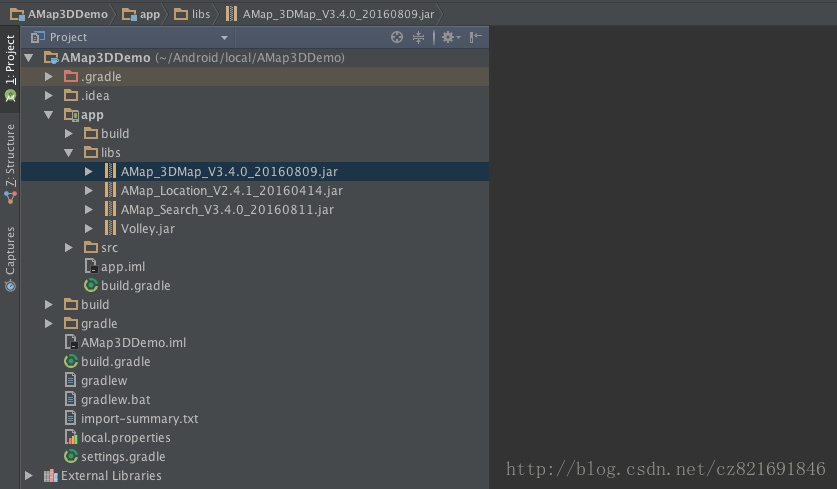The width and height of the screenshot is (837, 489).
Task: Select the app build.gradle Gradle icon
Action: (91, 285)
